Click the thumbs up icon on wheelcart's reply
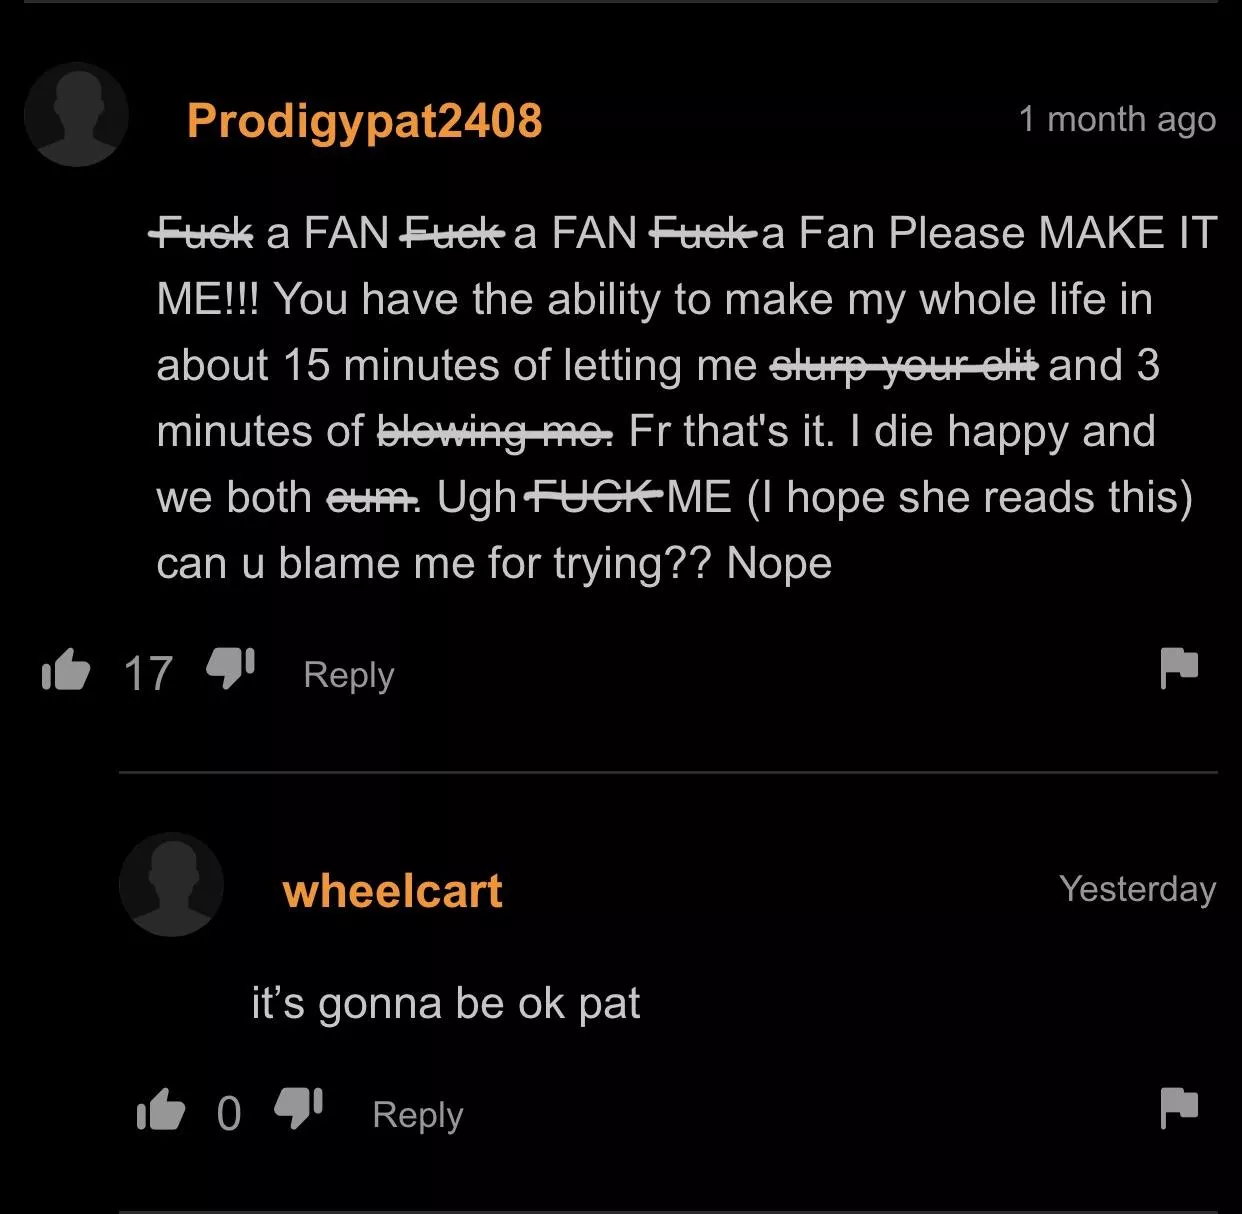1242x1214 pixels. 163,1110
